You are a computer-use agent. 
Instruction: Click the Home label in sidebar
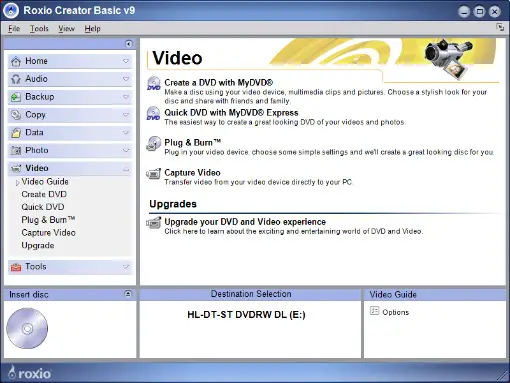[x=36, y=61]
